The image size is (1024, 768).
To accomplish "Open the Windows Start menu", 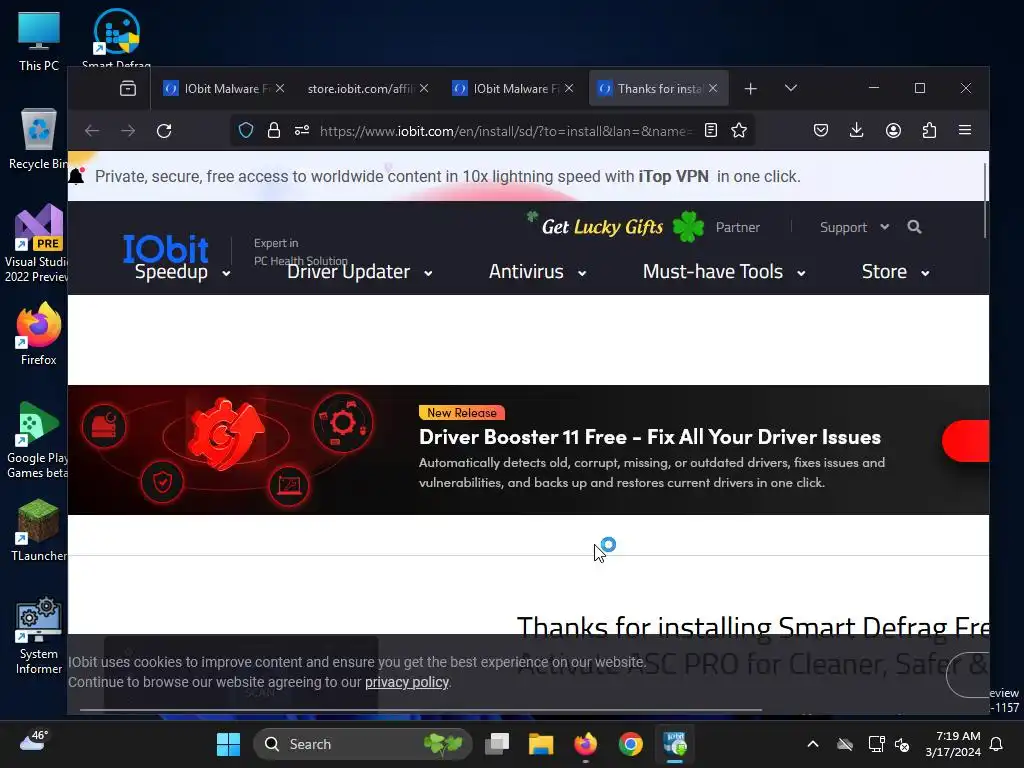I will 228,744.
